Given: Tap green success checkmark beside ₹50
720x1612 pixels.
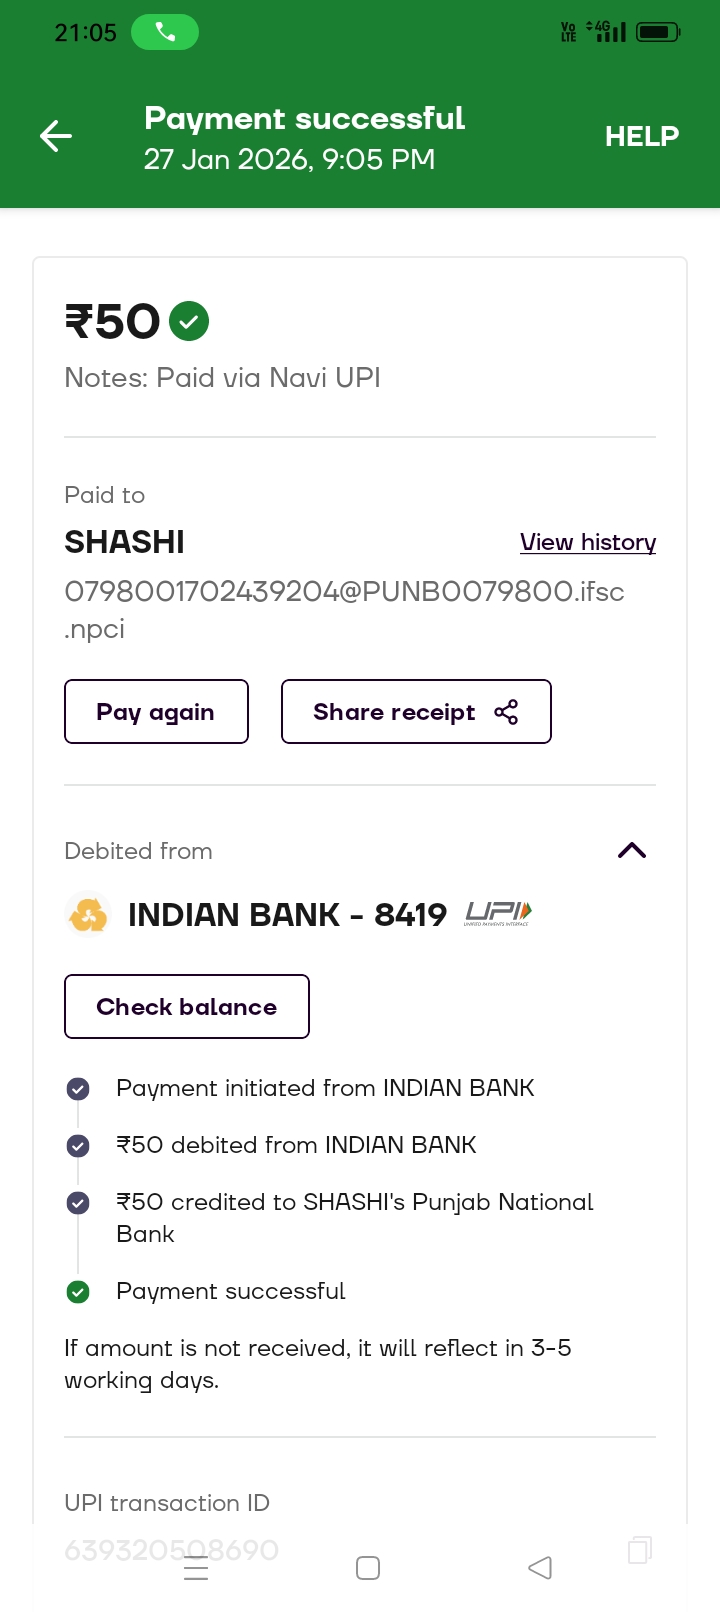Looking at the screenshot, I should 189,322.
